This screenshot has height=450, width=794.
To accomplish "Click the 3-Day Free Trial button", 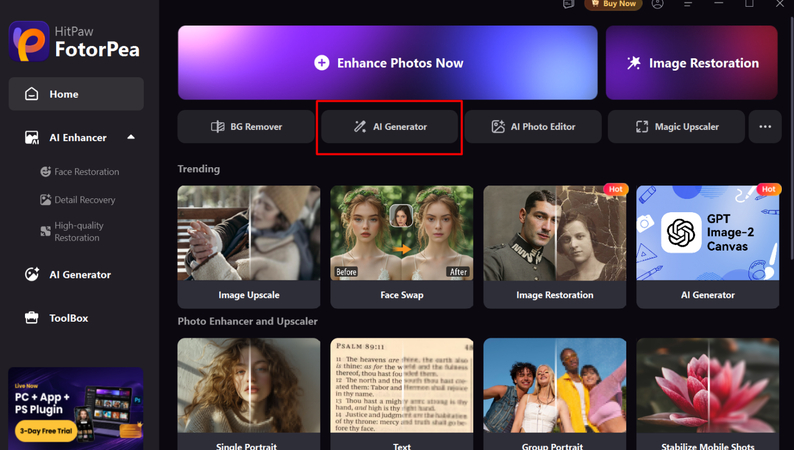I will pyautogui.click(x=46, y=431).
